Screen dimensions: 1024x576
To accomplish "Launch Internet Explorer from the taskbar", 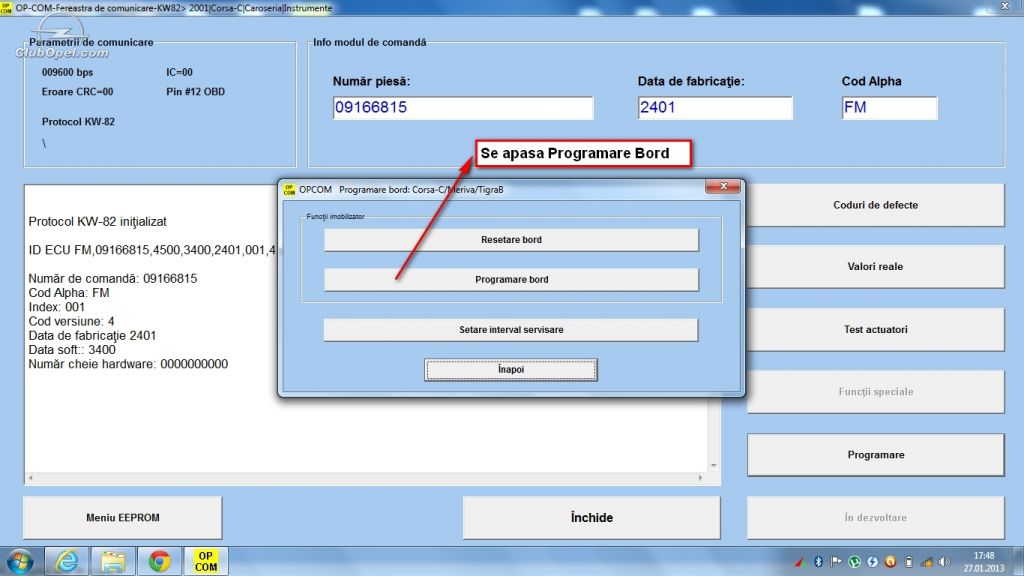I will point(67,562).
